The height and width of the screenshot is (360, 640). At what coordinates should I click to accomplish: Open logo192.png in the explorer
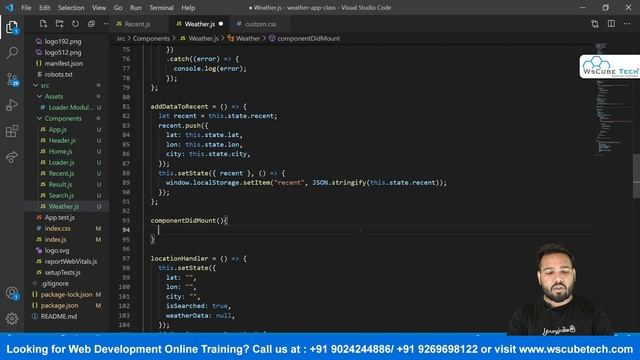[63, 41]
